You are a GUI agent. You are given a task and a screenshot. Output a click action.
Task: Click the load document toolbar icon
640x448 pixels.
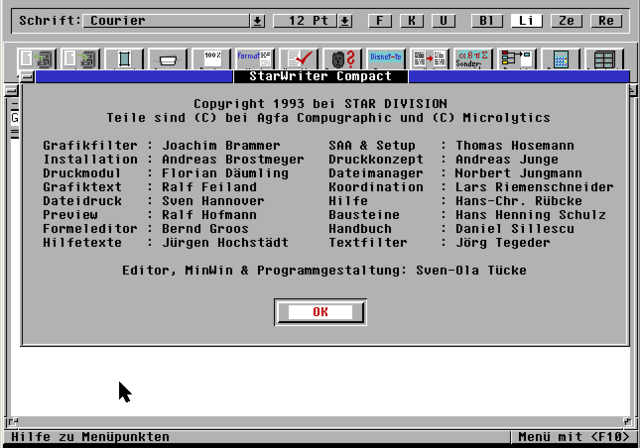(x=36, y=59)
